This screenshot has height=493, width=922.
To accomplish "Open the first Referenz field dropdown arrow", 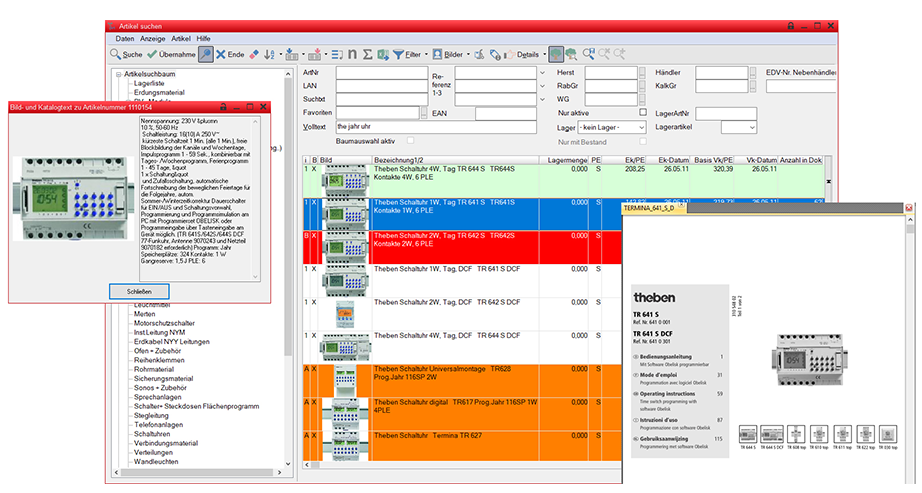I will pyautogui.click(x=542, y=73).
